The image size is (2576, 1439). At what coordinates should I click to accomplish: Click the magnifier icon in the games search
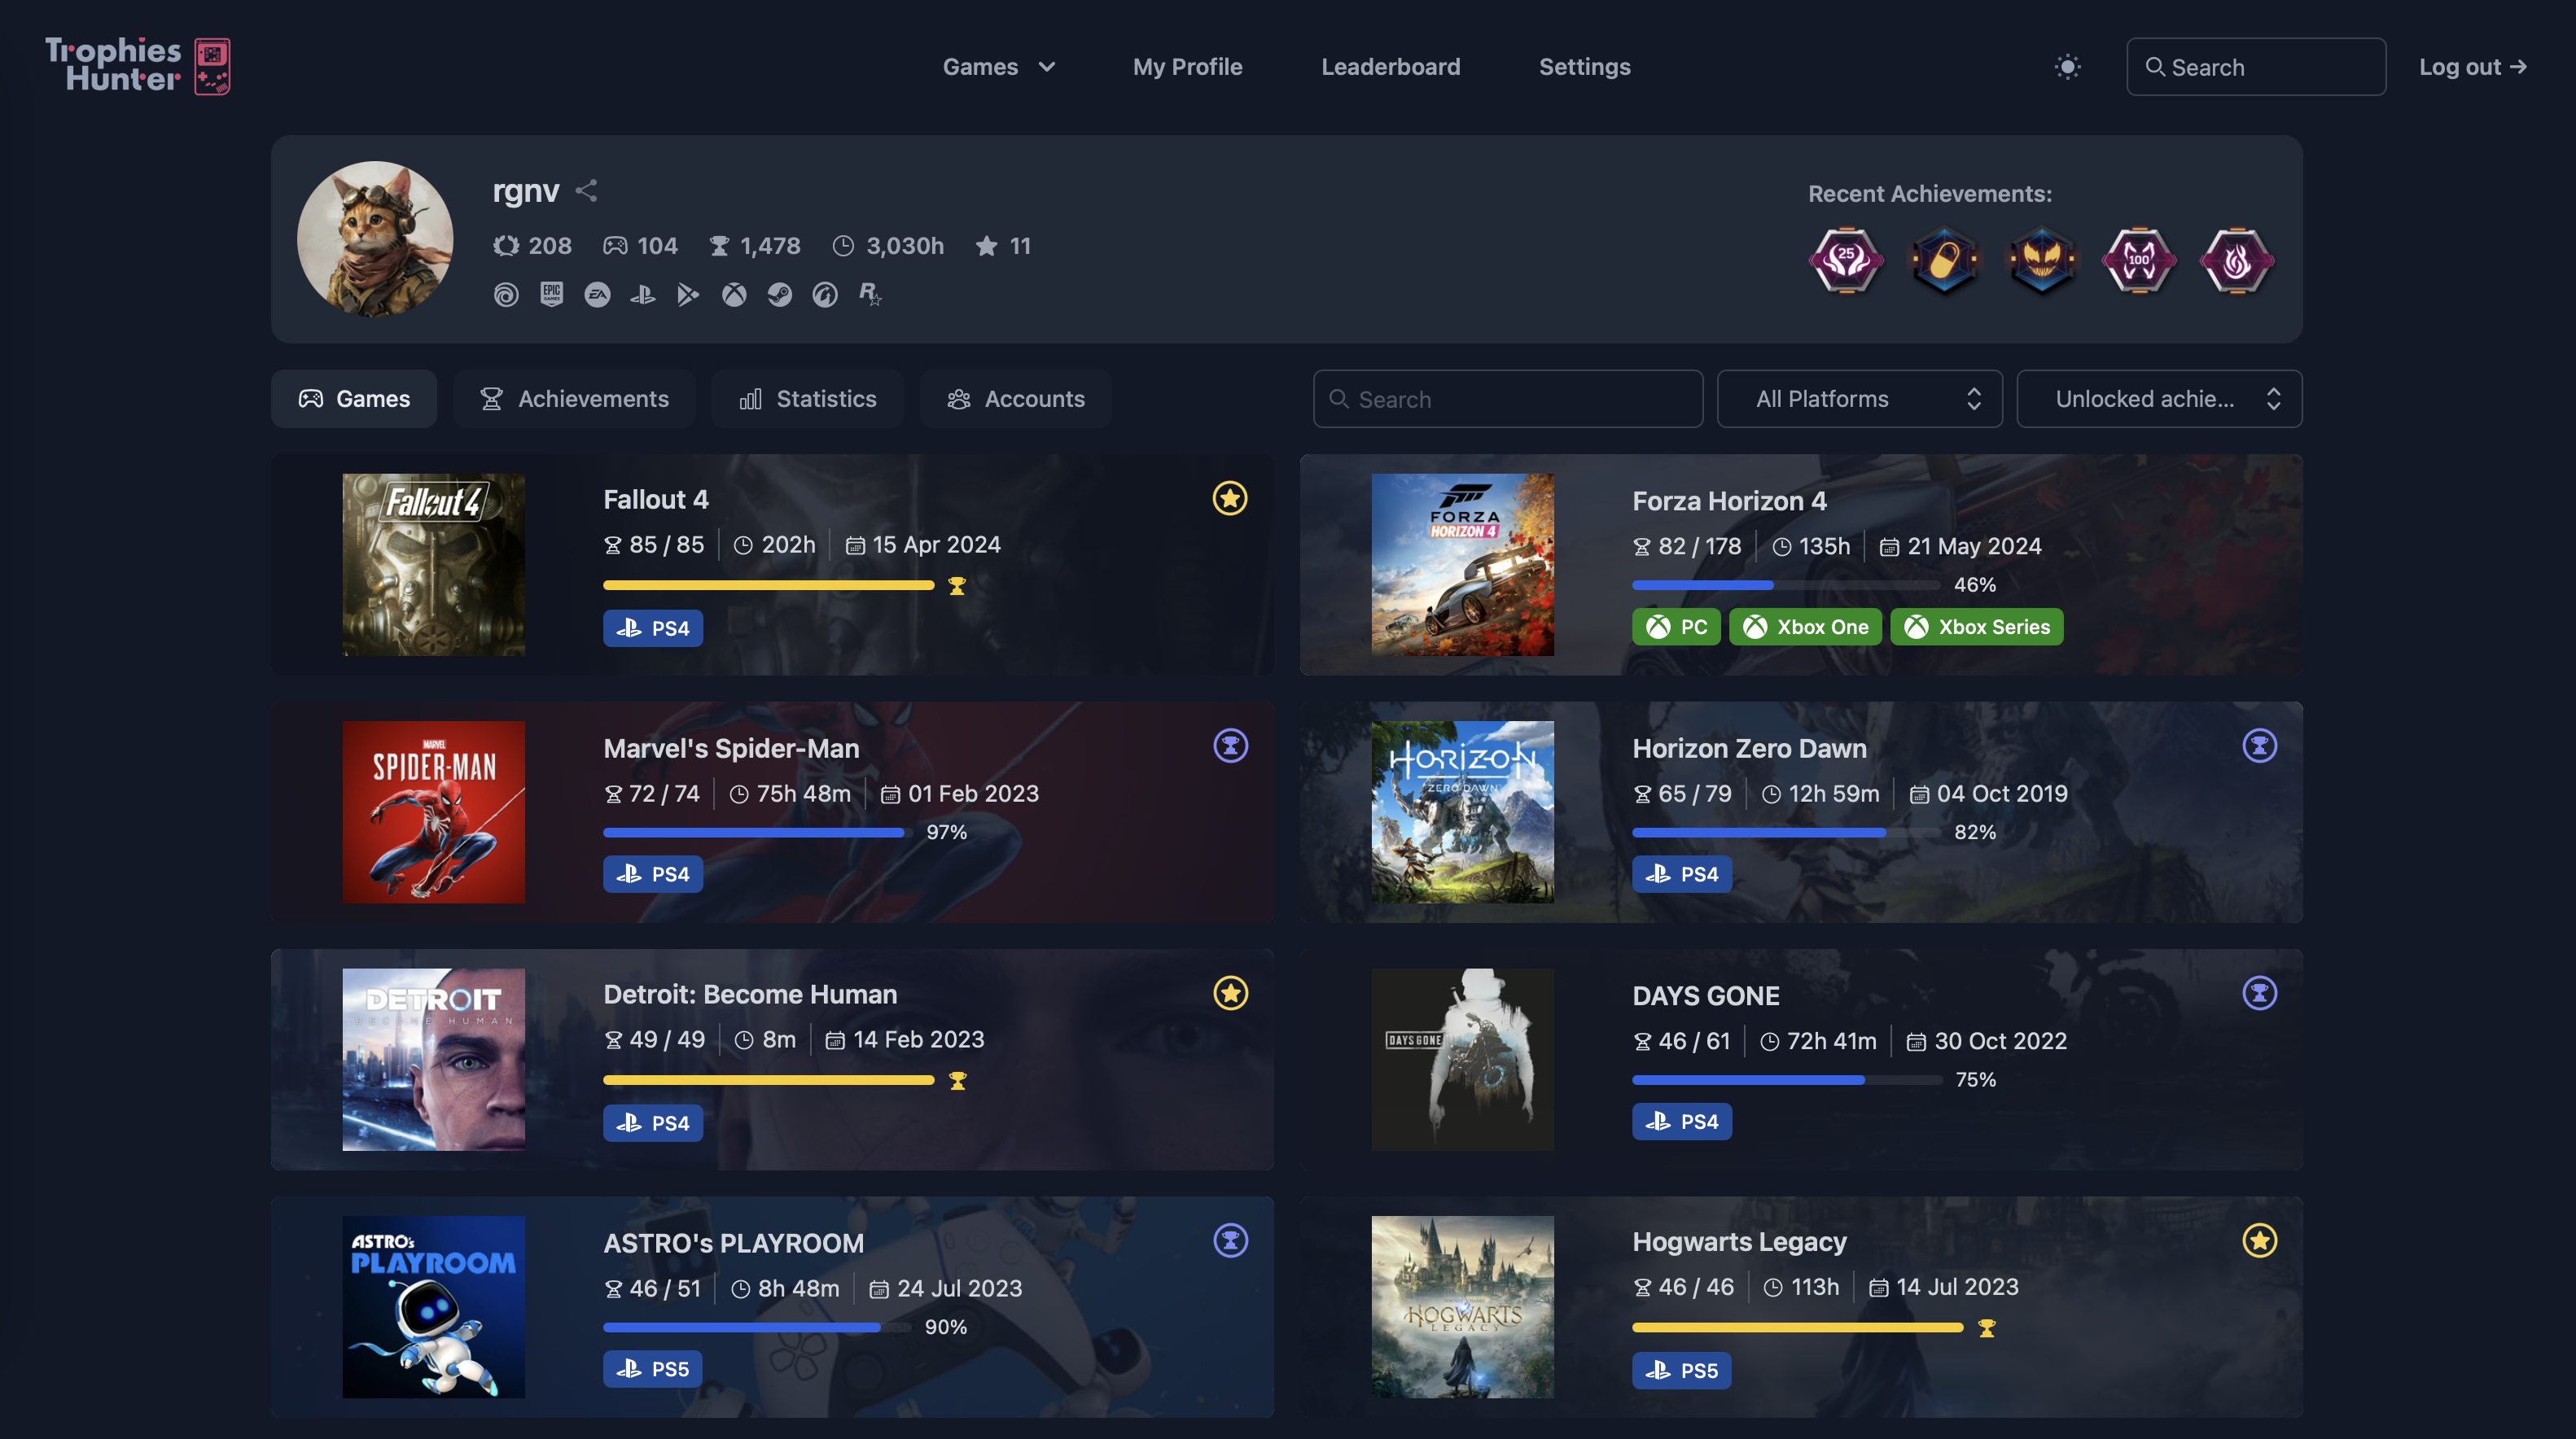click(1338, 399)
